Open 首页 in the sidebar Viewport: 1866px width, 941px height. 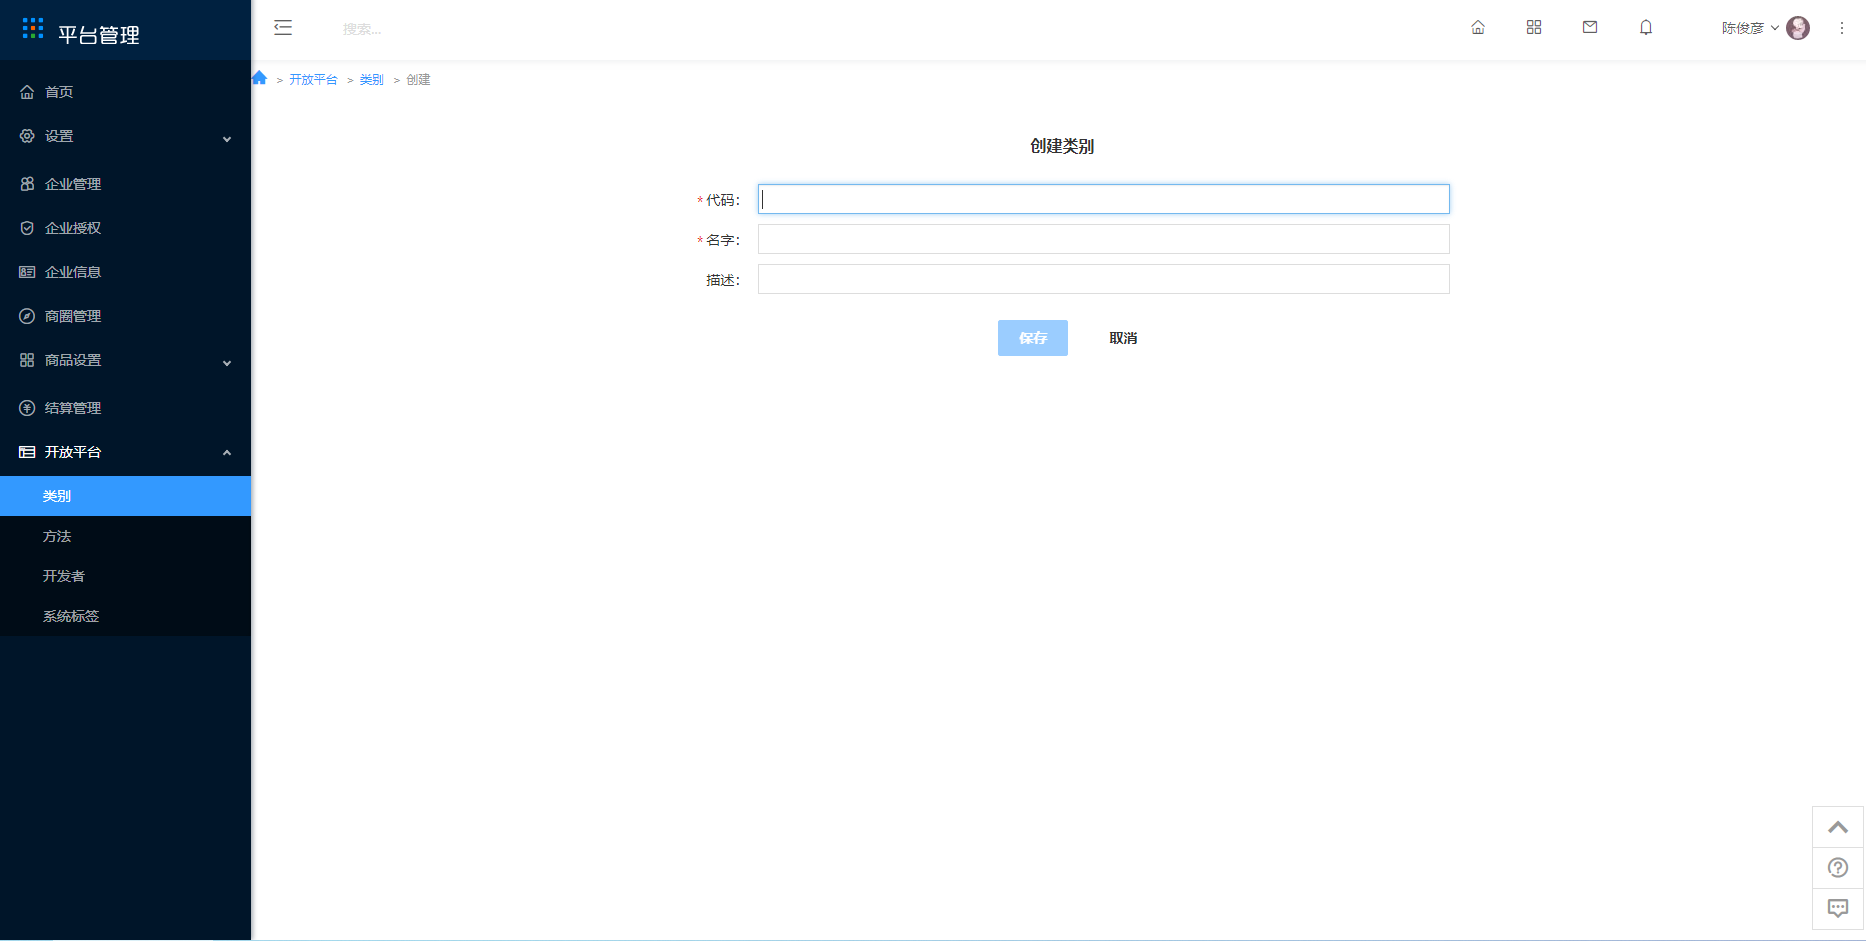coord(125,92)
